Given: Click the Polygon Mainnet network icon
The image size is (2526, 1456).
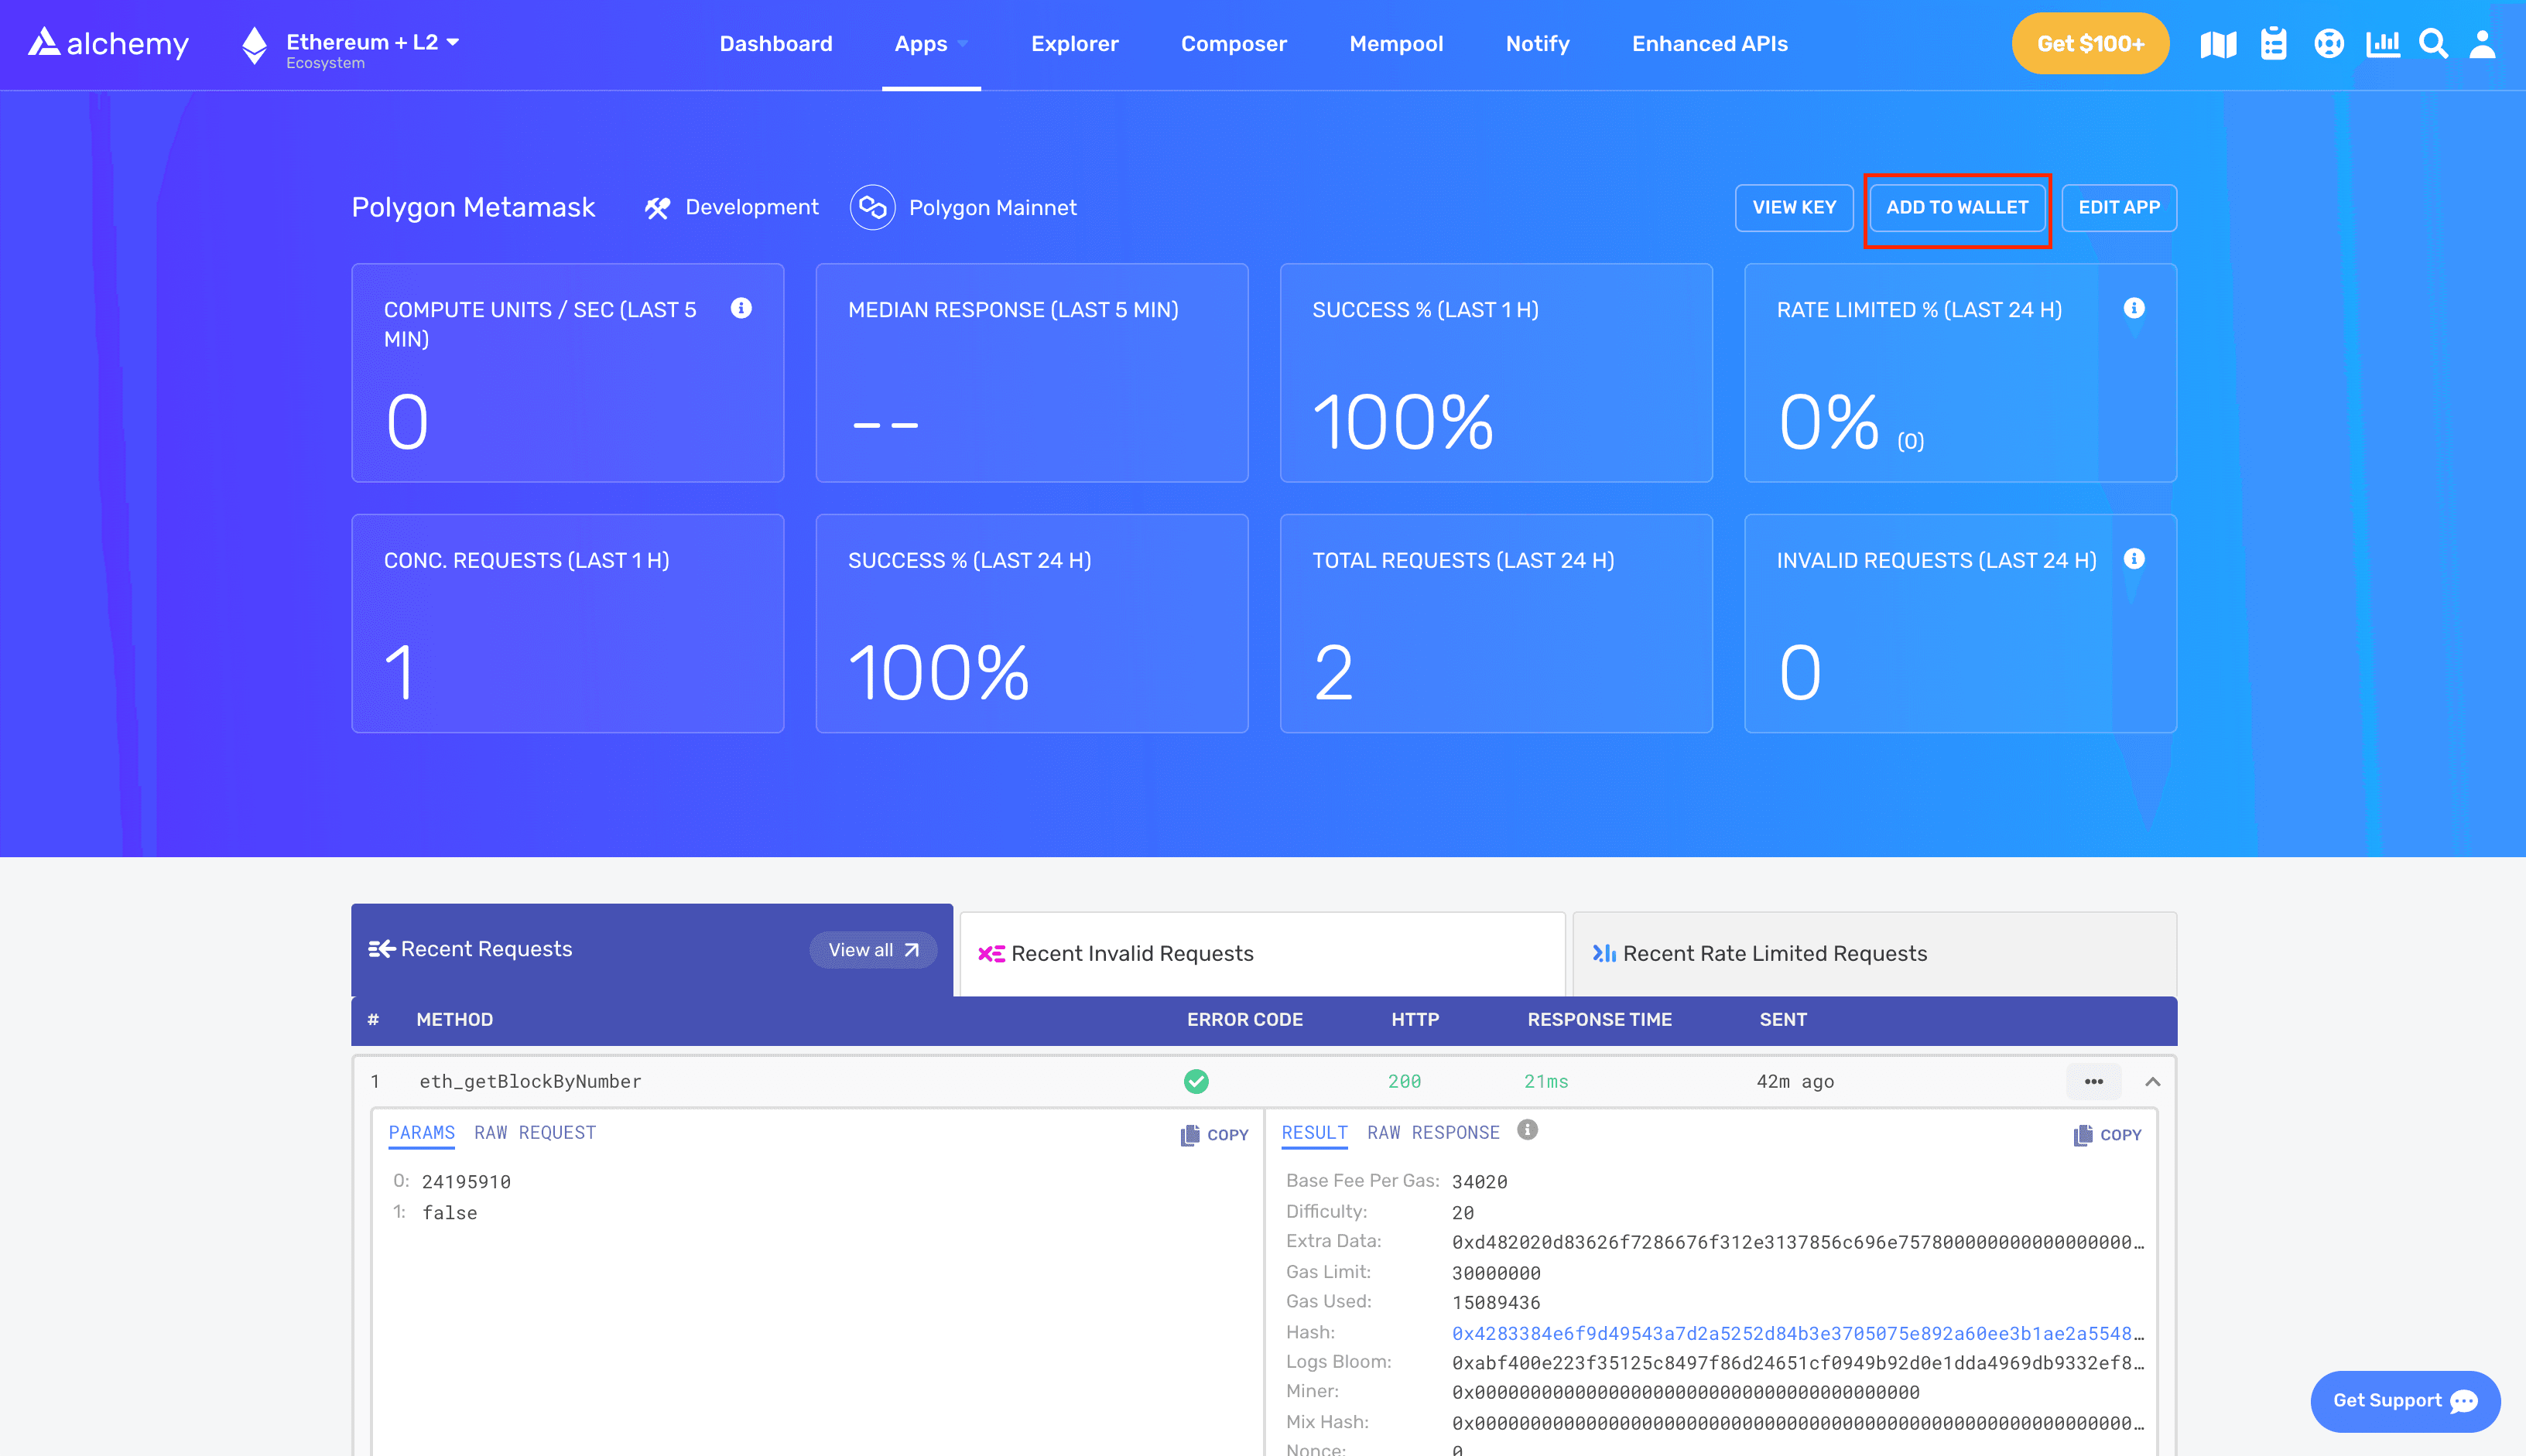Looking at the screenshot, I should 872,208.
